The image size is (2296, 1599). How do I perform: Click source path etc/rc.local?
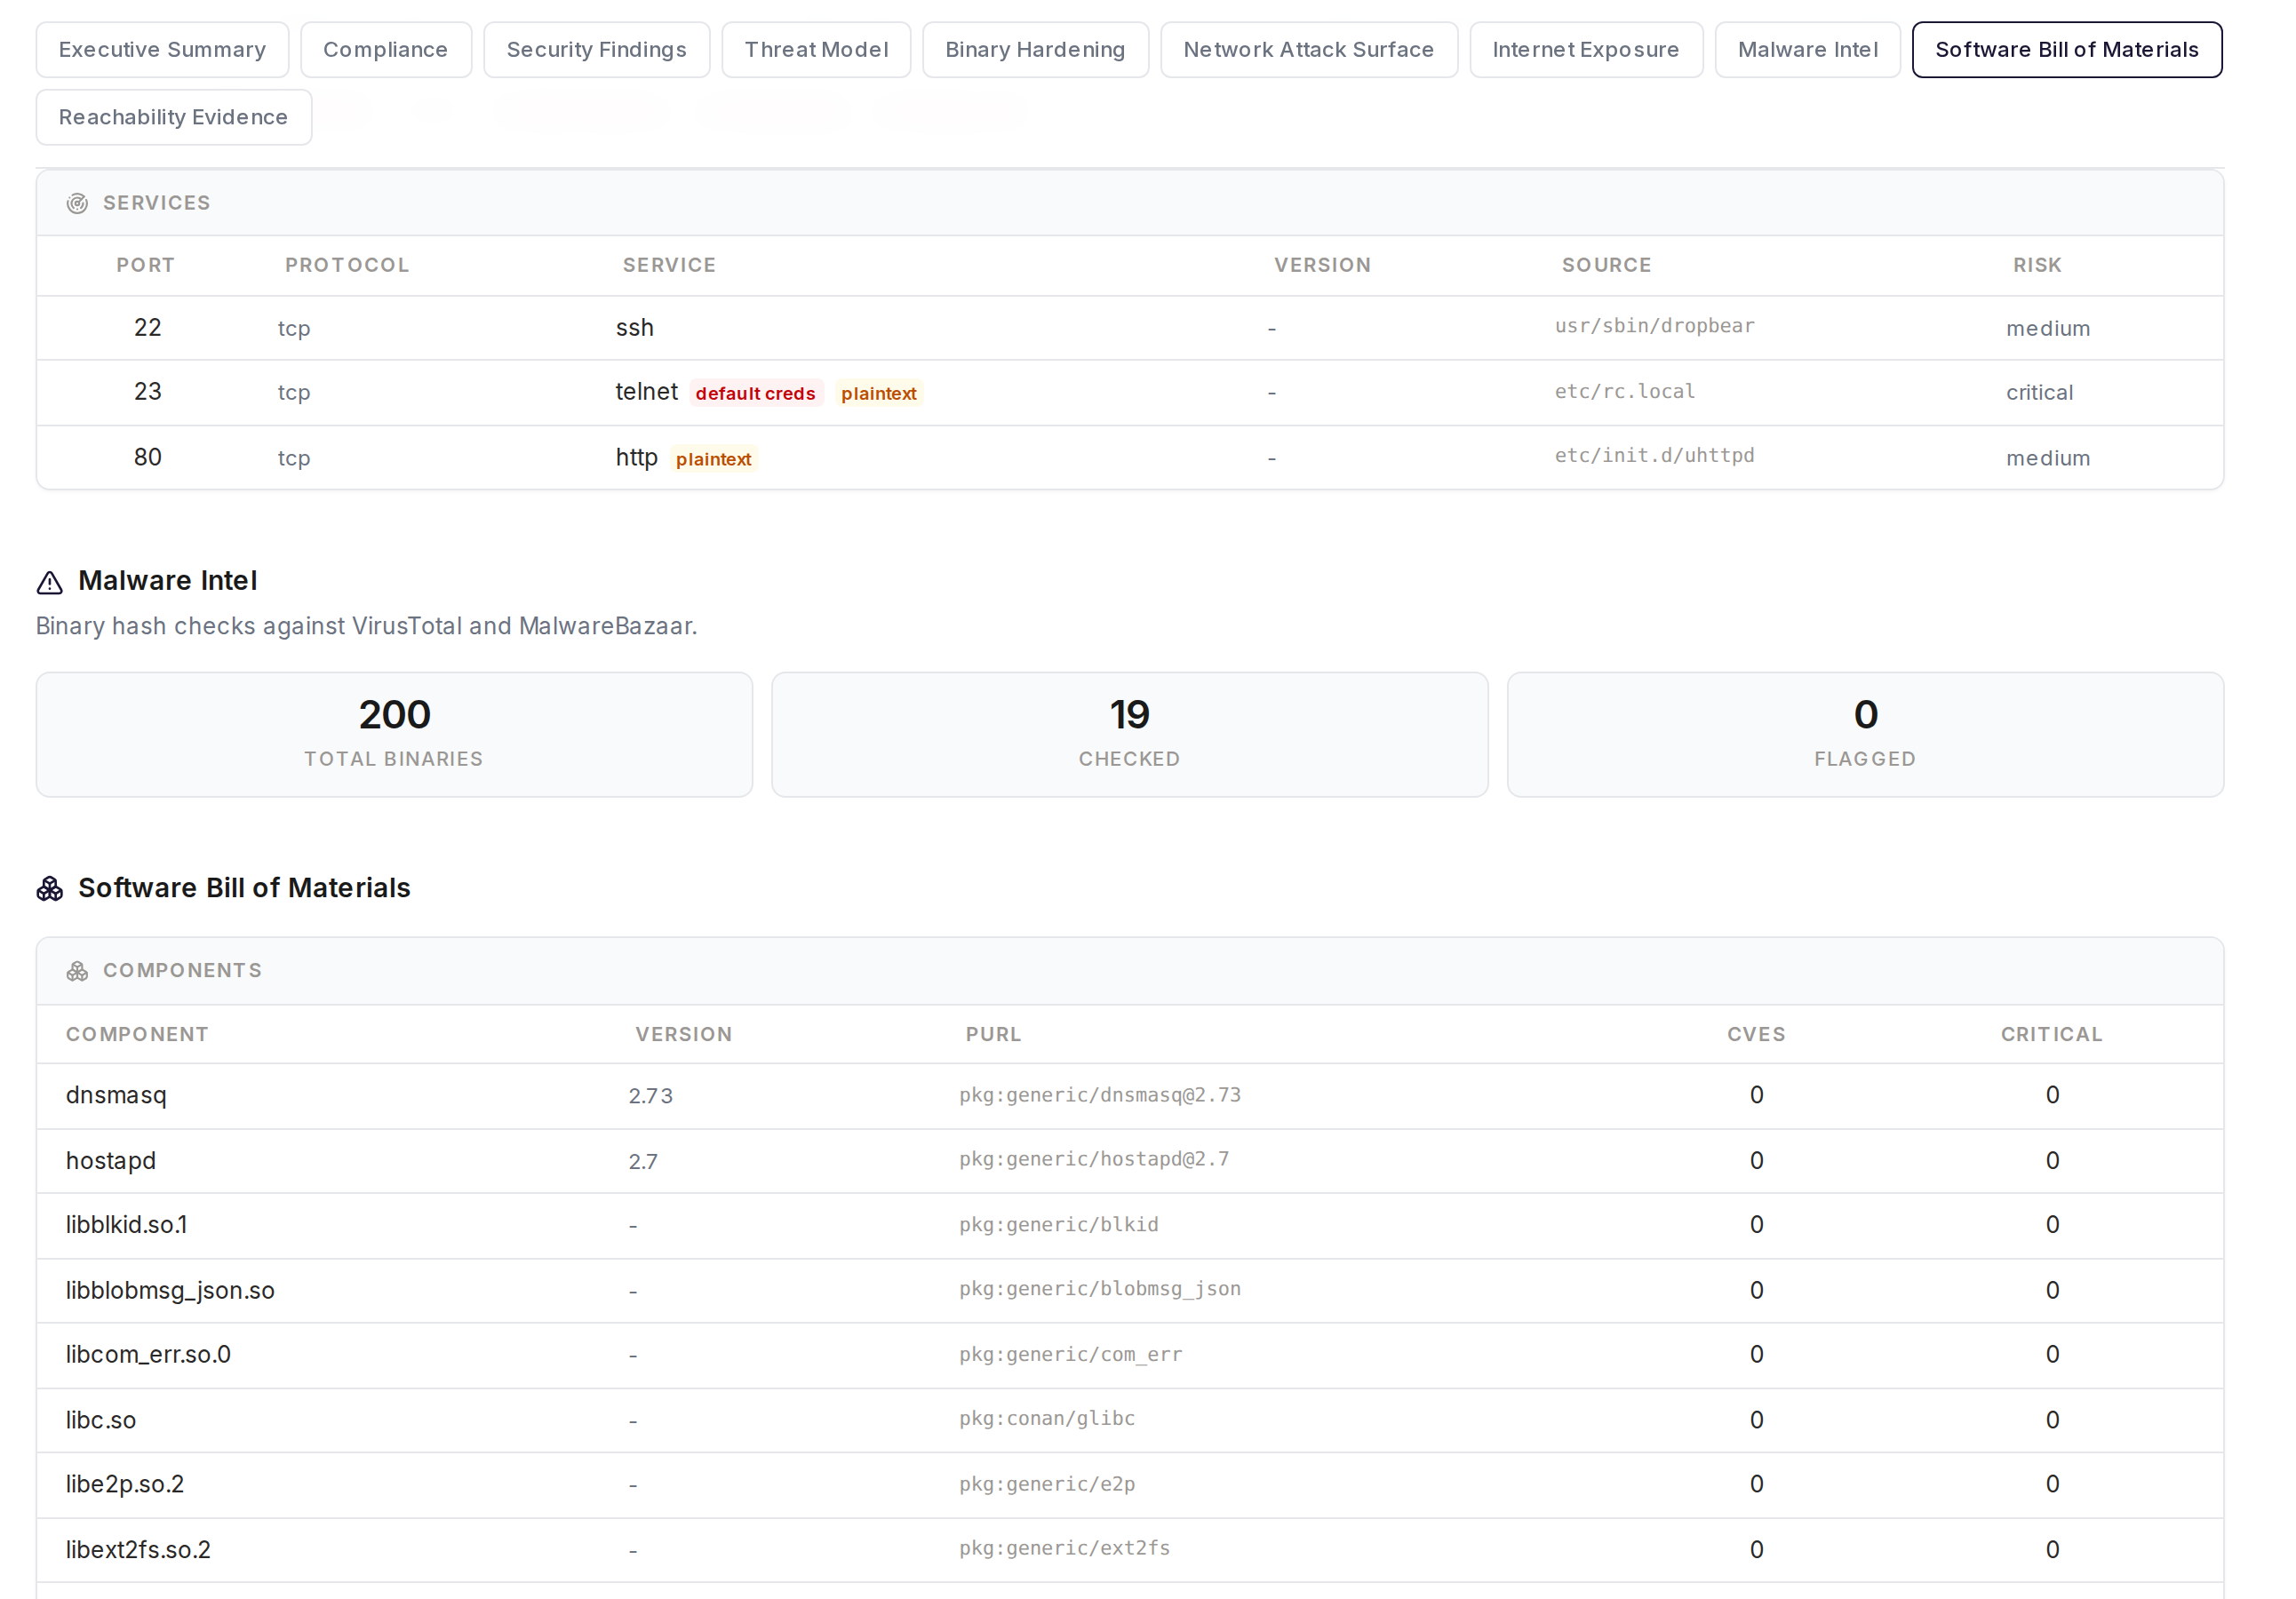[1625, 391]
